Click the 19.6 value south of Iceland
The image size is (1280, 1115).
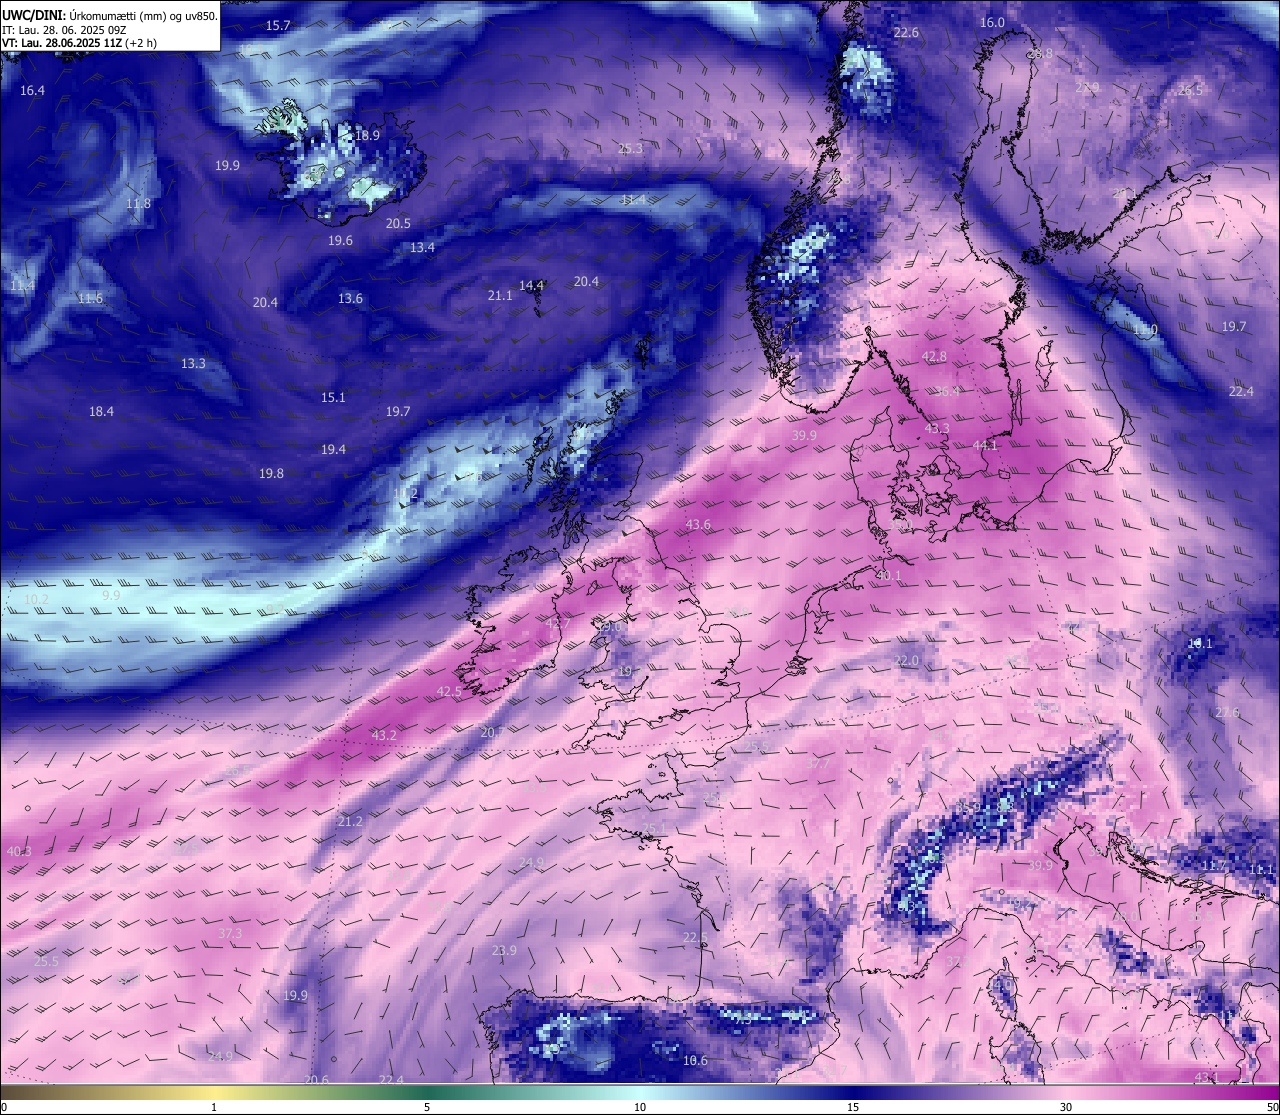click(340, 241)
